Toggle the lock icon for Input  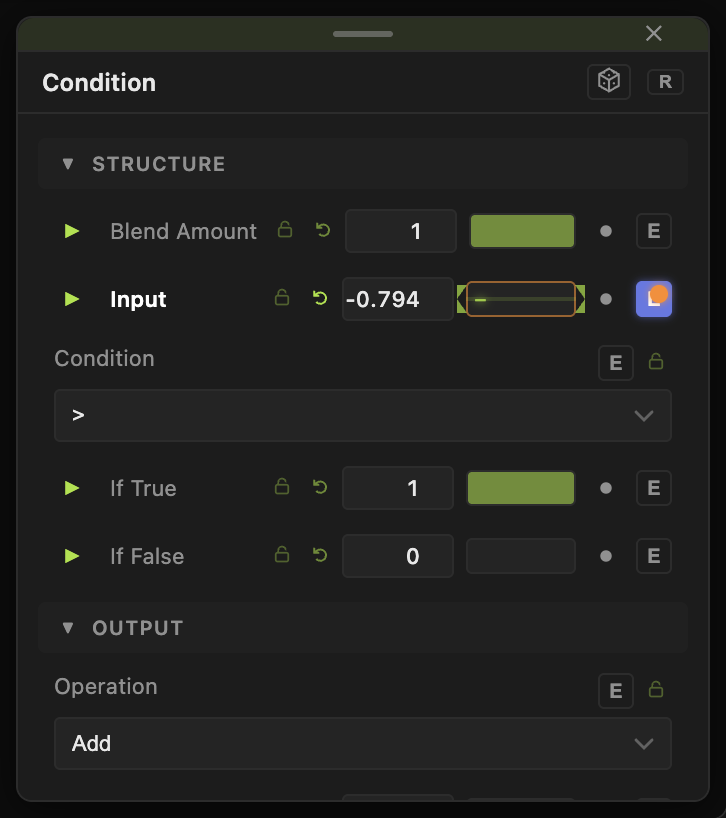282,298
